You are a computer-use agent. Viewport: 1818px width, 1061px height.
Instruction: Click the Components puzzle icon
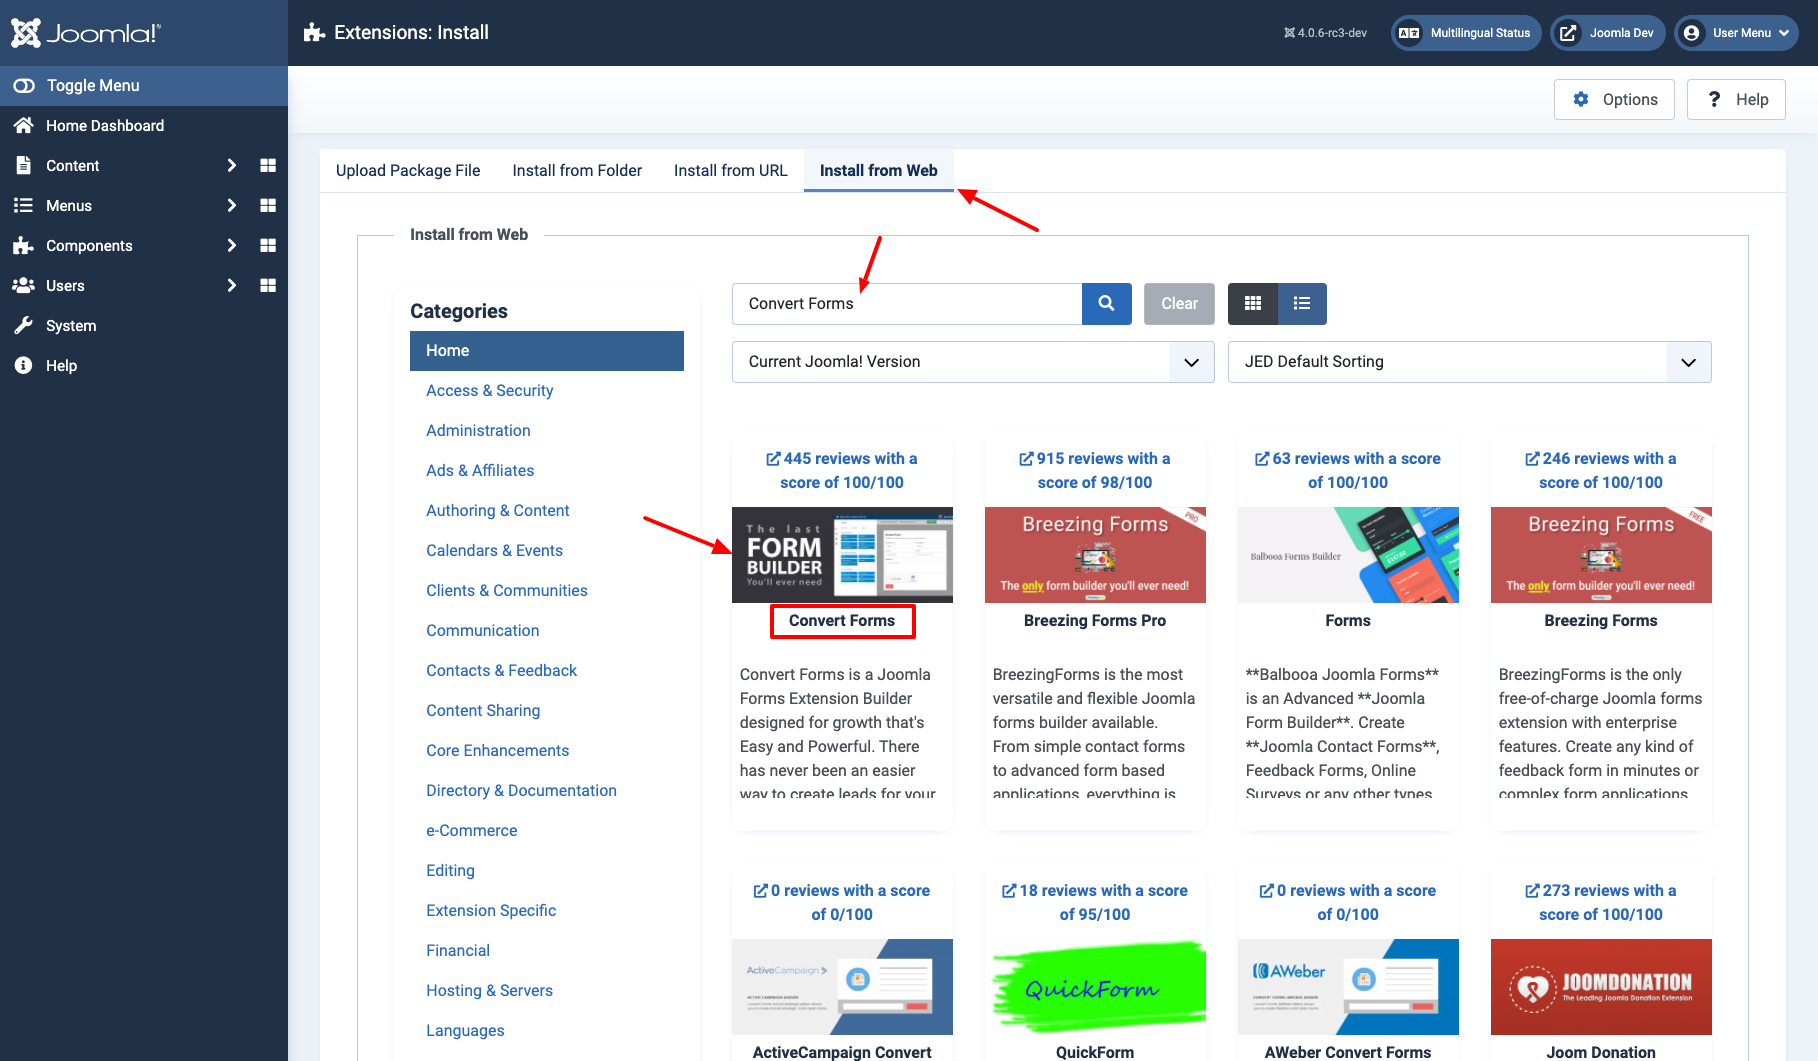(24, 246)
